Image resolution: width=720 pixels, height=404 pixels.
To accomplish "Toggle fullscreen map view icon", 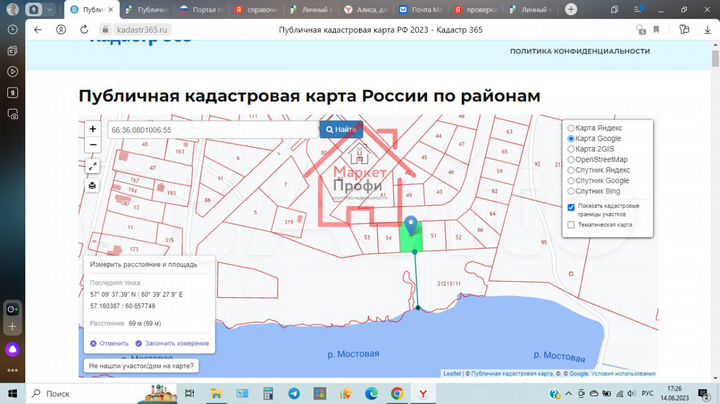I will [93, 166].
